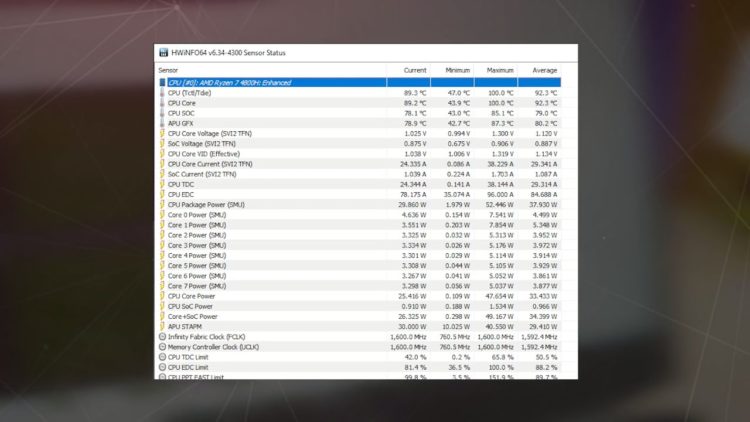Select the APU GFX sensor label
The image size is (750, 422).
click(x=180, y=123)
